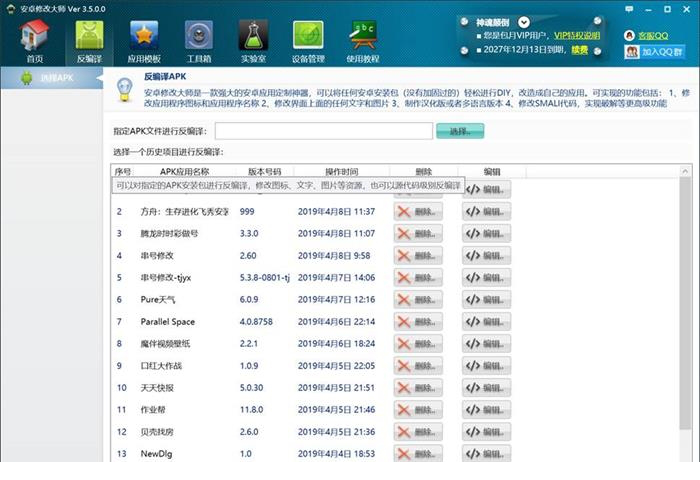Edit the Pure天气 project
700x480 pixels.
point(486,299)
